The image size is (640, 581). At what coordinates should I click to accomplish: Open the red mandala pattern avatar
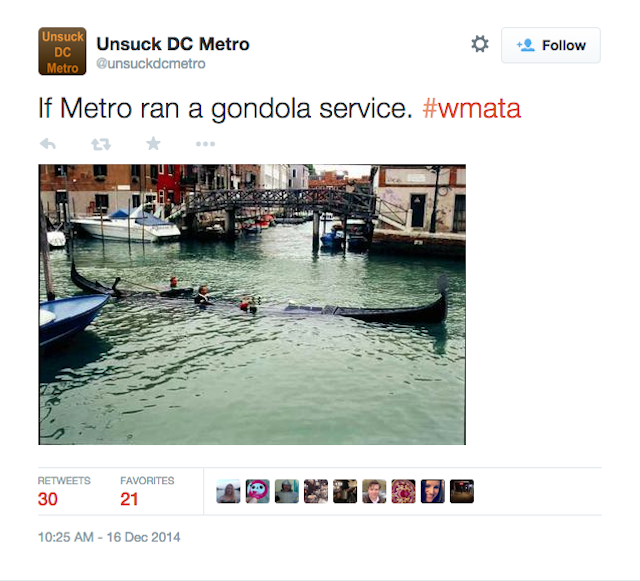403,491
